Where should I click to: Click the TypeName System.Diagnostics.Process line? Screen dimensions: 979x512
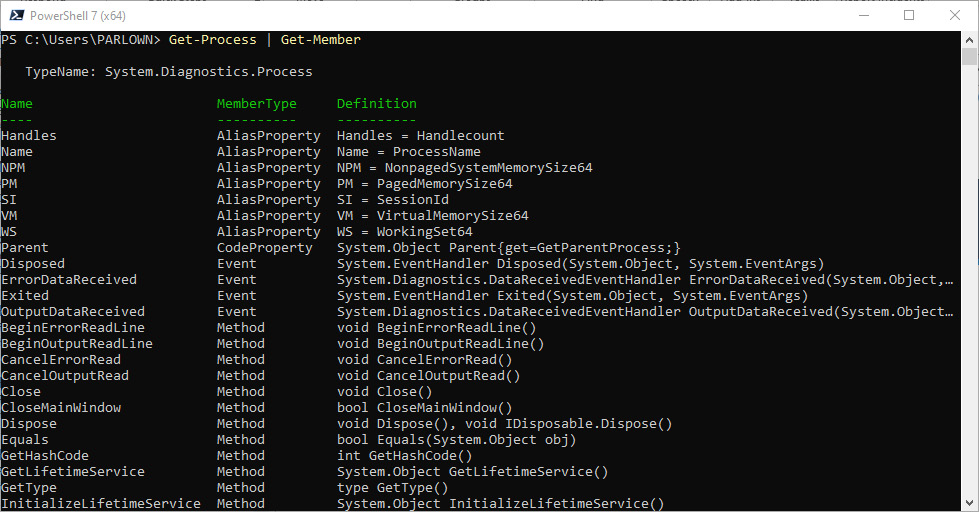pyautogui.click(x=169, y=72)
